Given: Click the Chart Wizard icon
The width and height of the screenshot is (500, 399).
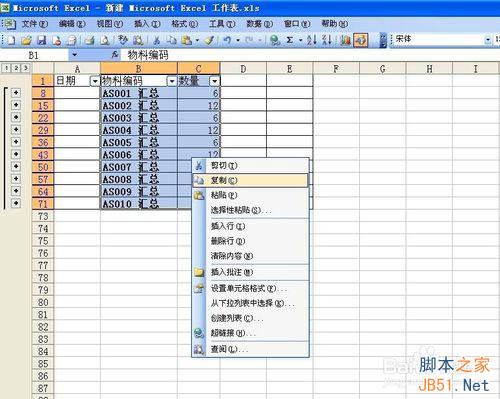Looking at the screenshot, I should (345, 40).
